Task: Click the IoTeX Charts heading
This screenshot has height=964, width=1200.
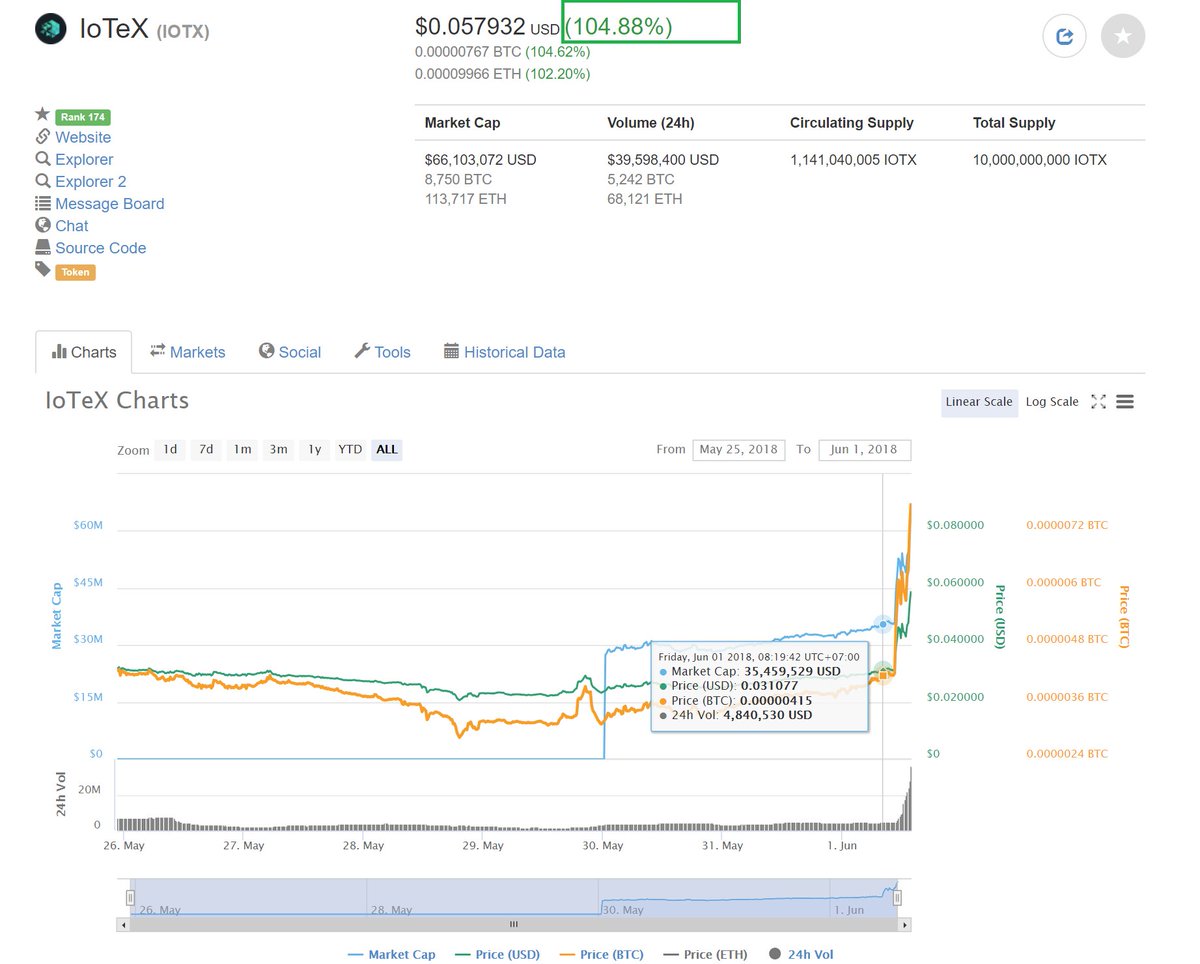Action: [x=117, y=401]
